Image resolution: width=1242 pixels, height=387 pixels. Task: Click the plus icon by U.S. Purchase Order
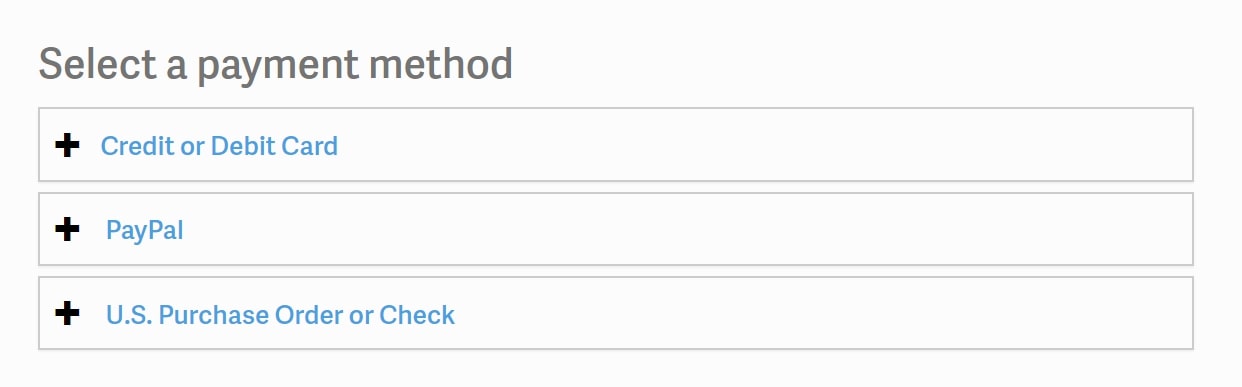click(67, 314)
